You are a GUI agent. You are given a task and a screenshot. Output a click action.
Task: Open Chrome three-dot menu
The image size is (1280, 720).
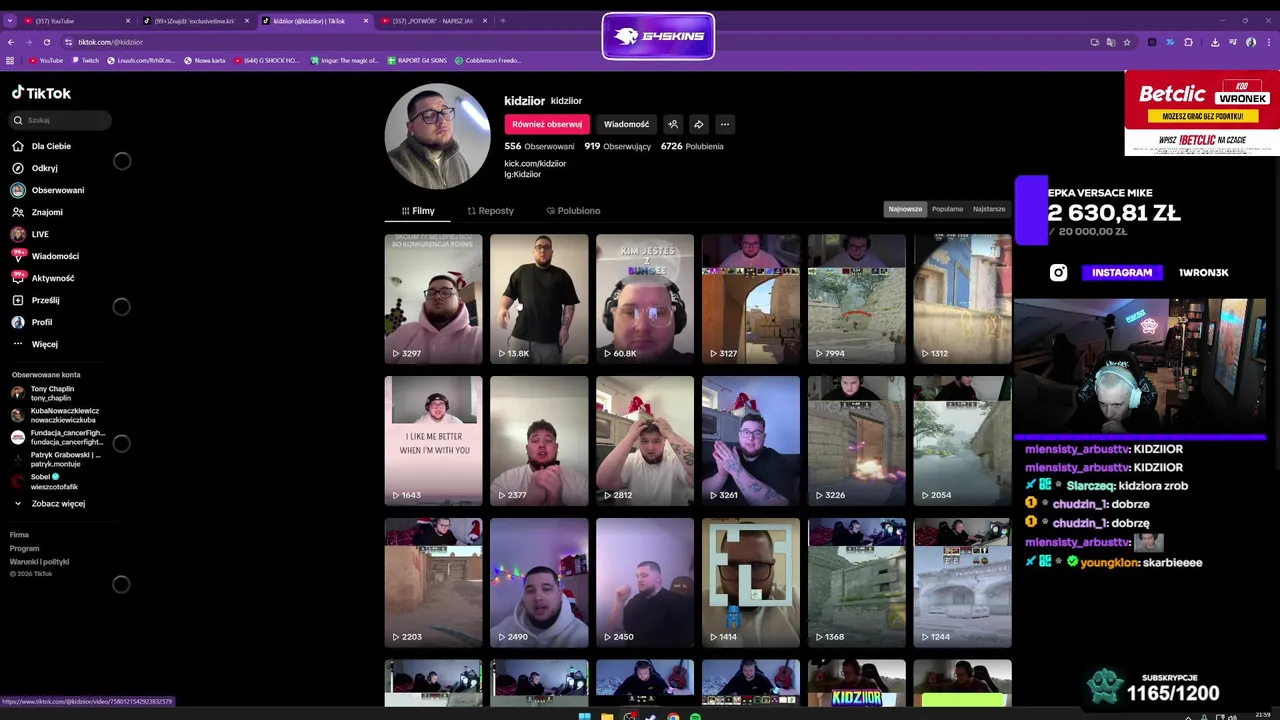coord(1268,42)
